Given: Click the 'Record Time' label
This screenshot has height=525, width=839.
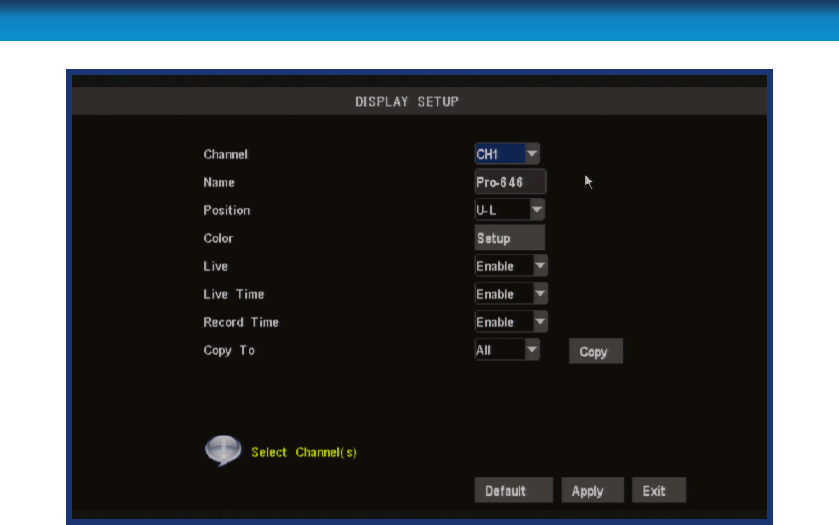Looking at the screenshot, I should click(241, 322).
